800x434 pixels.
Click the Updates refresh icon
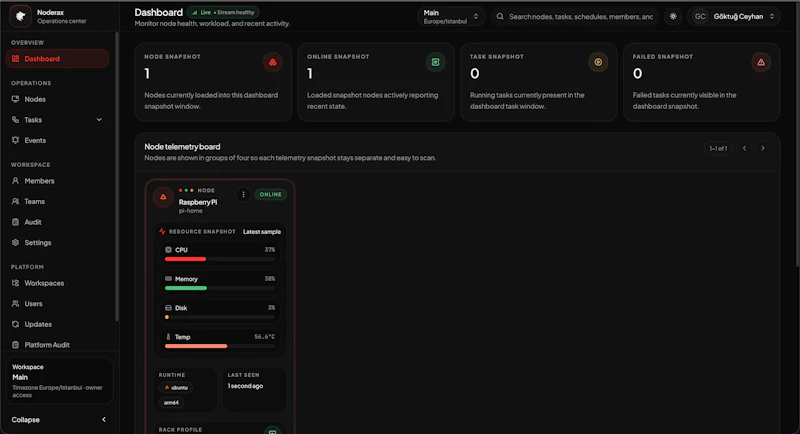click(x=15, y=324)
